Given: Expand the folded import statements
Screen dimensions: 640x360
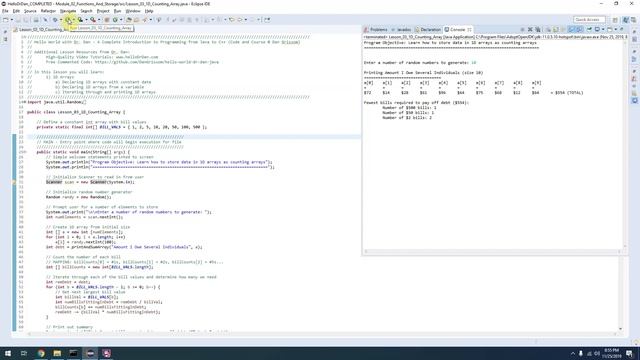Looking at the screenshot, I should (25, 102).
